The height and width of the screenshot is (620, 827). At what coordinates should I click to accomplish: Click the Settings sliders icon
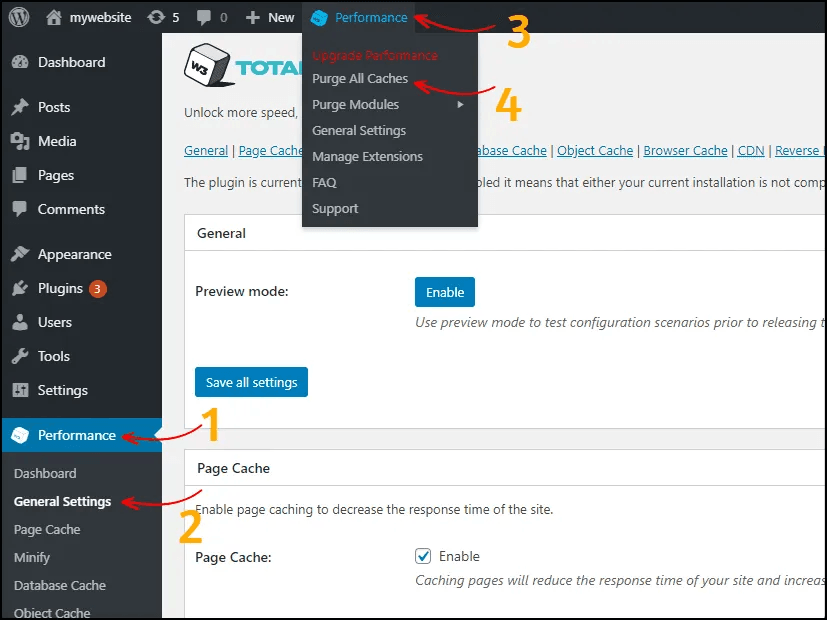pyautogui.click(x=20, y=390)
